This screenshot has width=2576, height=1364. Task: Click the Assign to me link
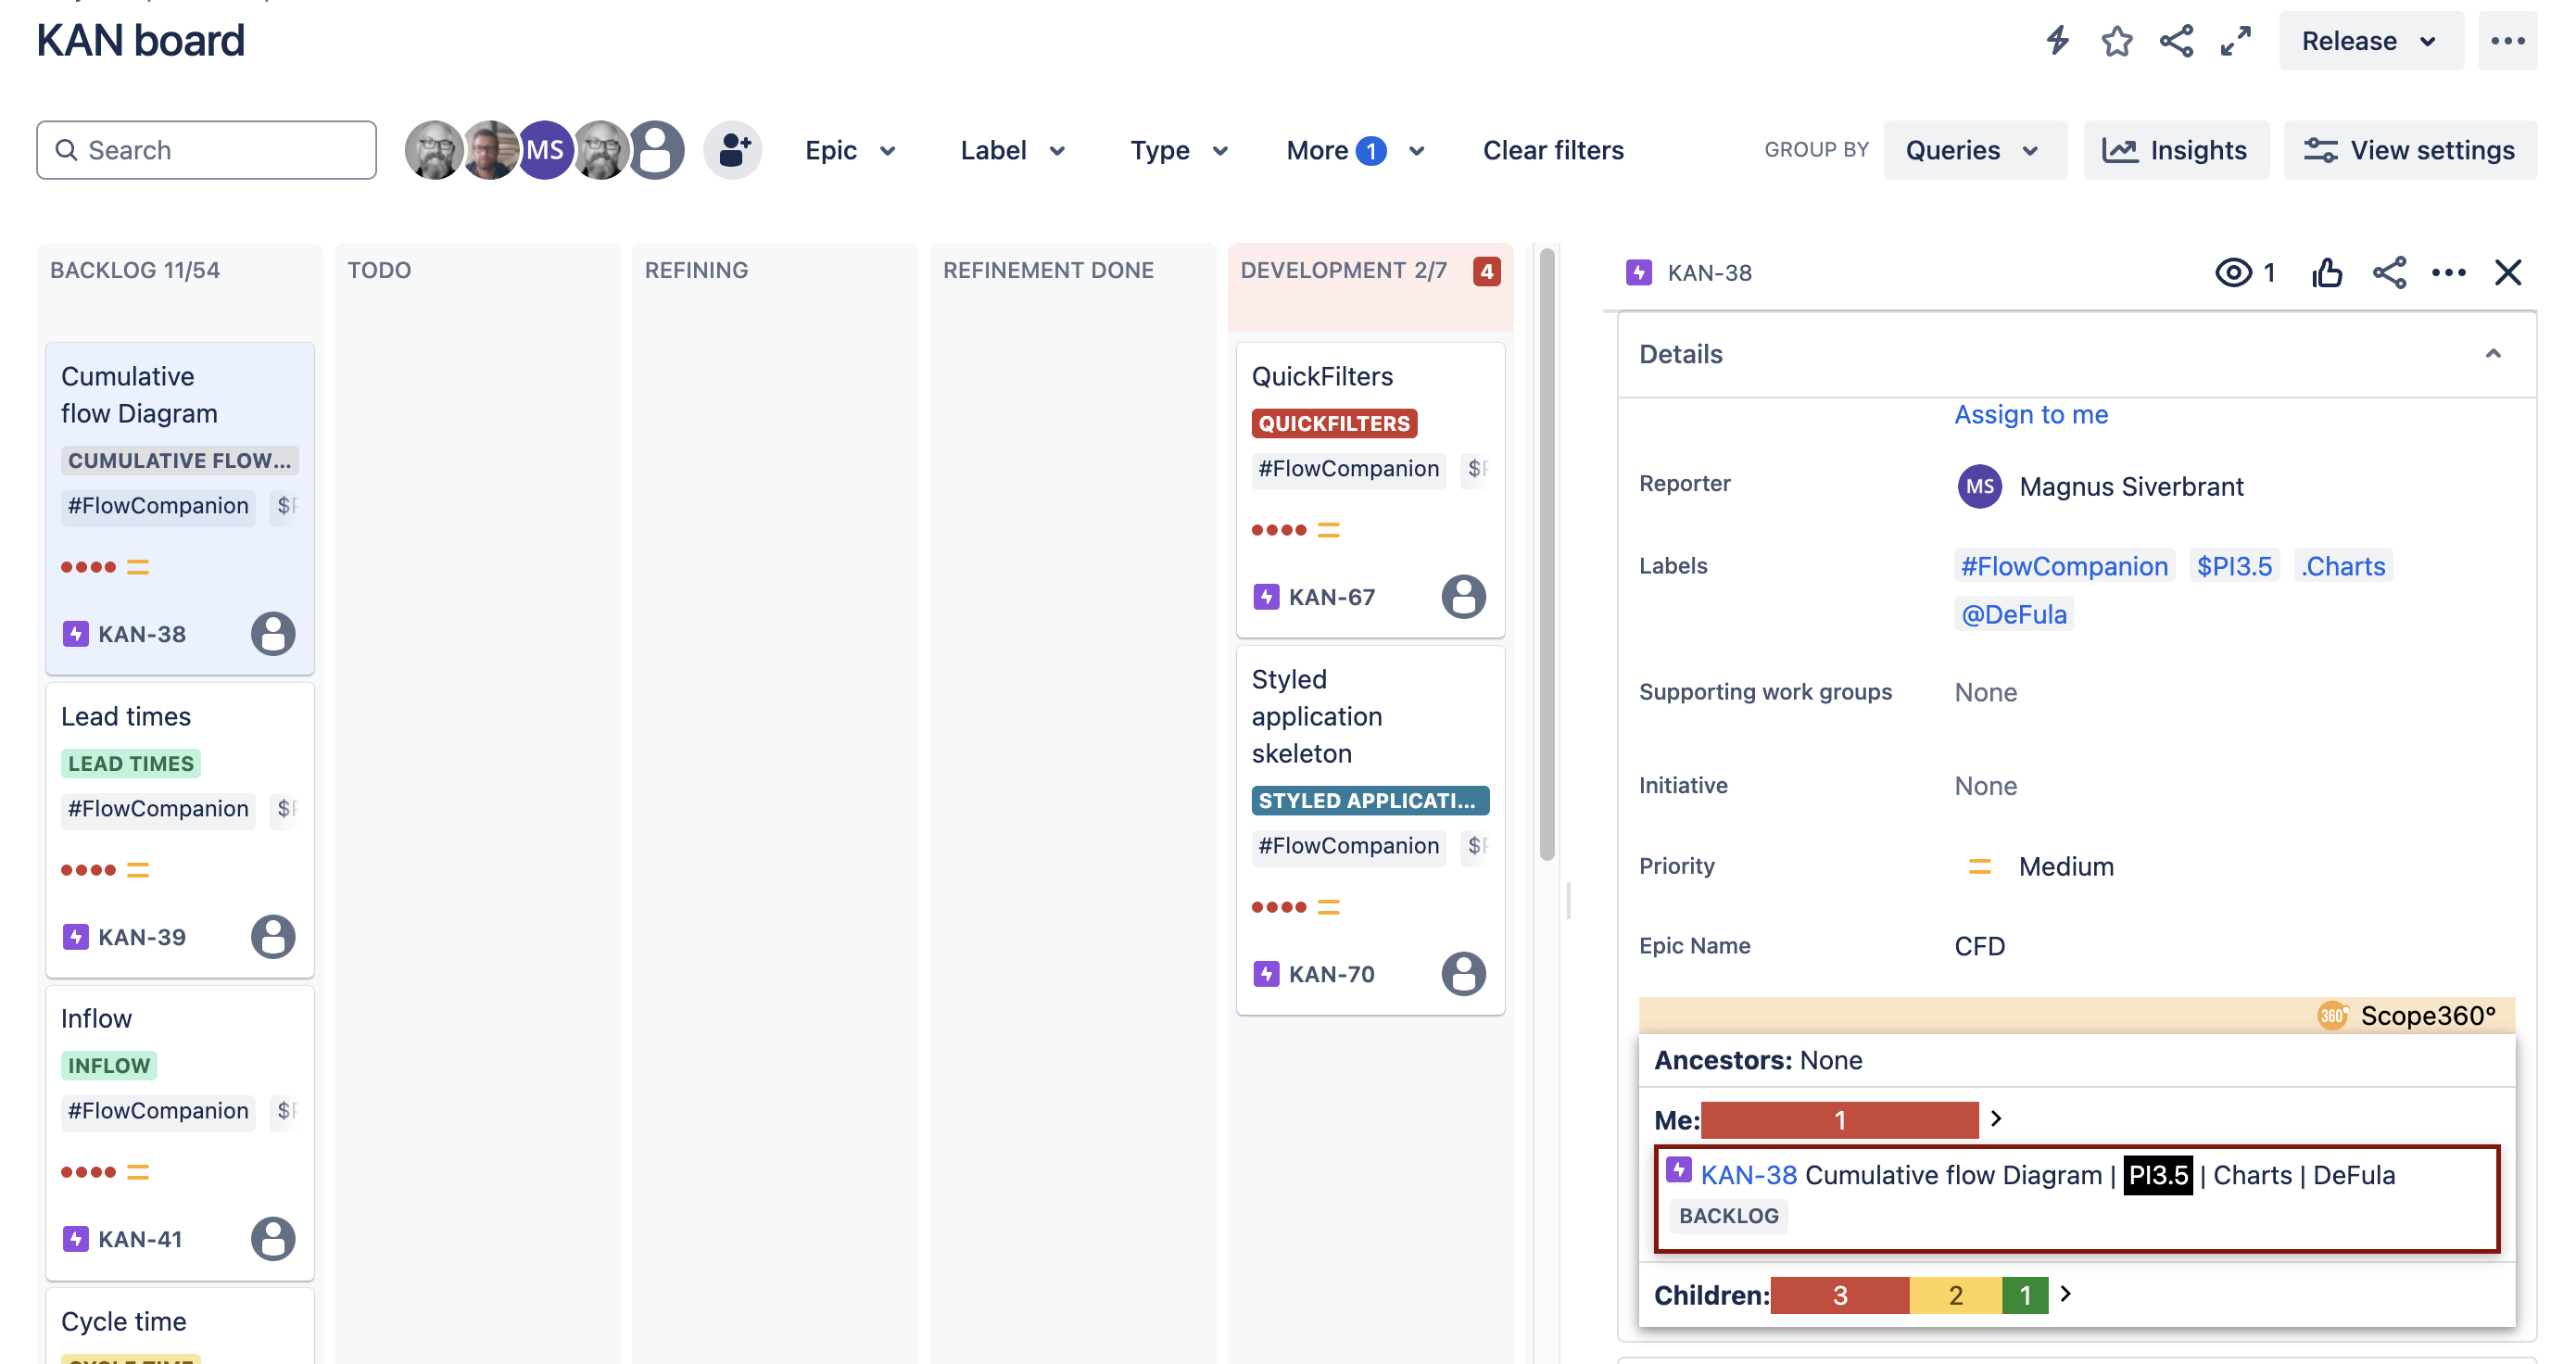2031,414
